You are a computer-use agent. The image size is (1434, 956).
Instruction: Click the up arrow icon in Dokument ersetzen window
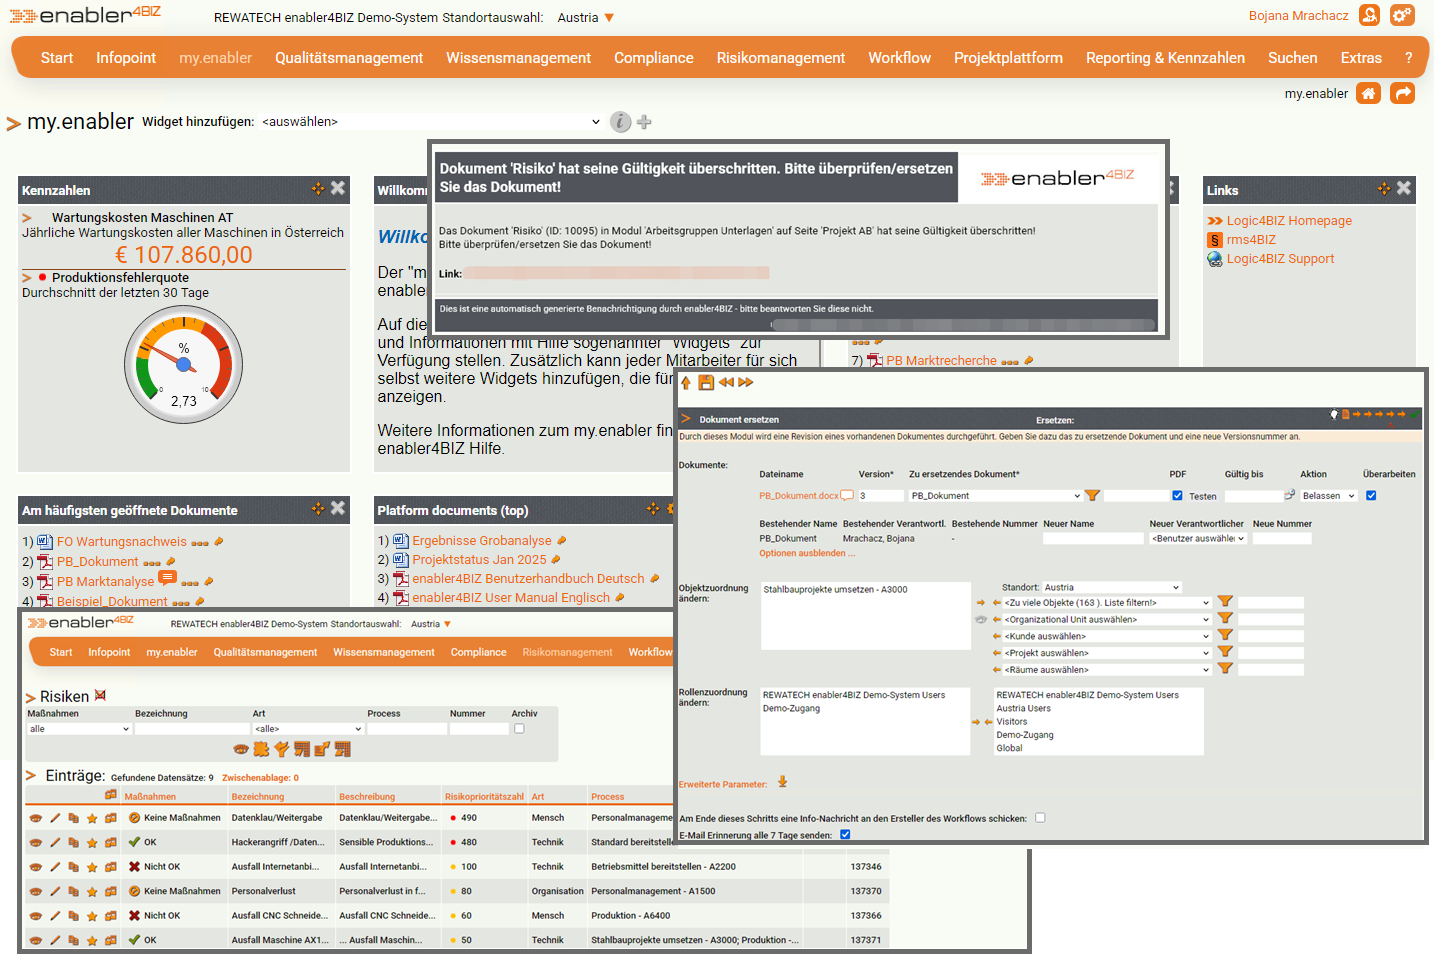pos(686,382)
